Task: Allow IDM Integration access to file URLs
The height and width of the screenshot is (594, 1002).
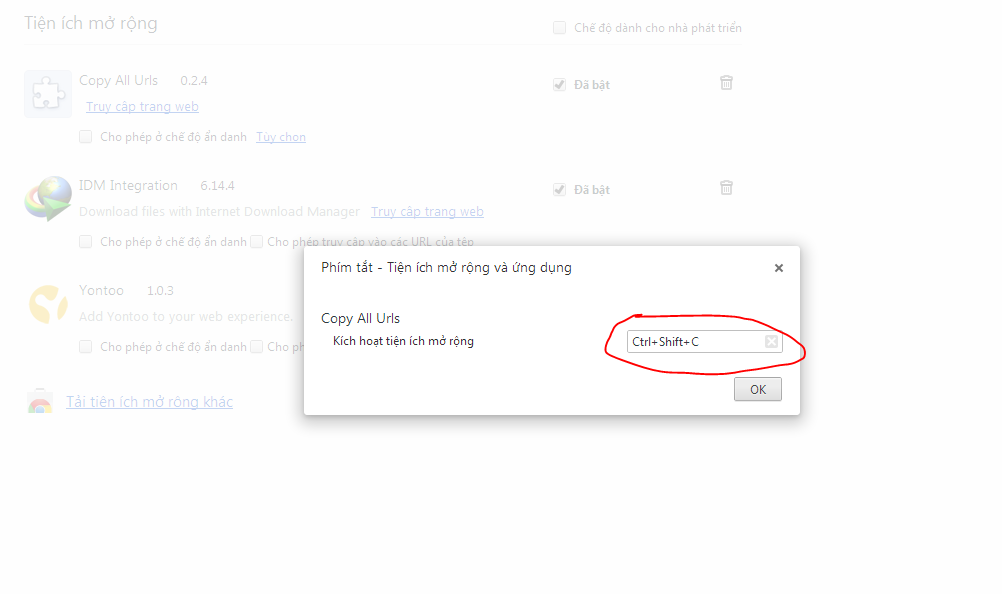Action: [x=256, y=241]
